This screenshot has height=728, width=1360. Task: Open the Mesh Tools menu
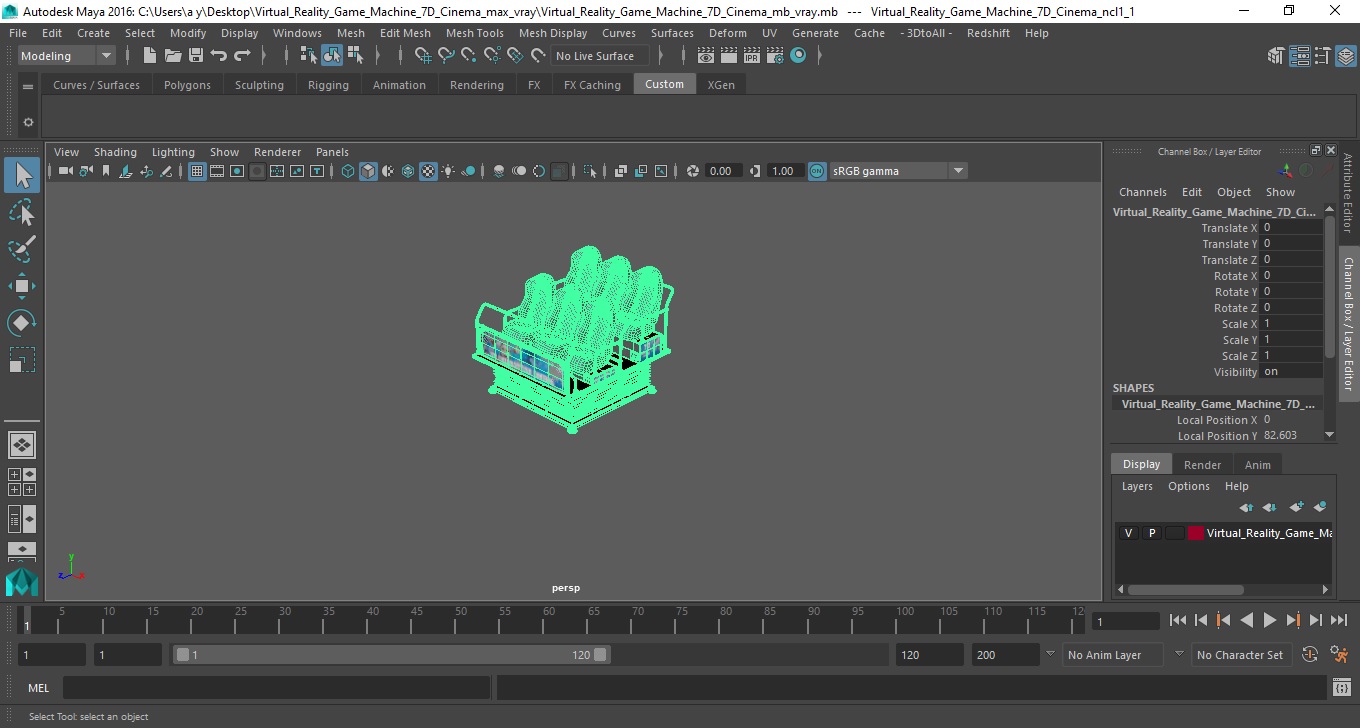474,33
